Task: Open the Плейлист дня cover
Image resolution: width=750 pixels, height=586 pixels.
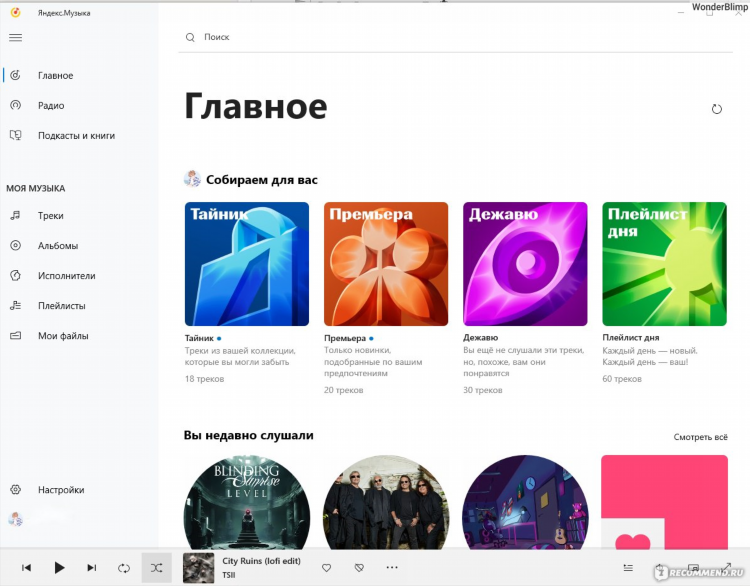Action: click(x=664, y=264)
